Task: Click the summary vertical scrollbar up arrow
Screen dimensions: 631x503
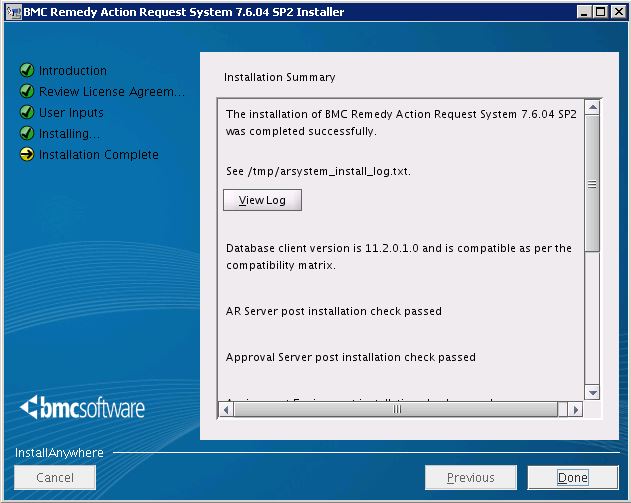Action: coord(592,107)
